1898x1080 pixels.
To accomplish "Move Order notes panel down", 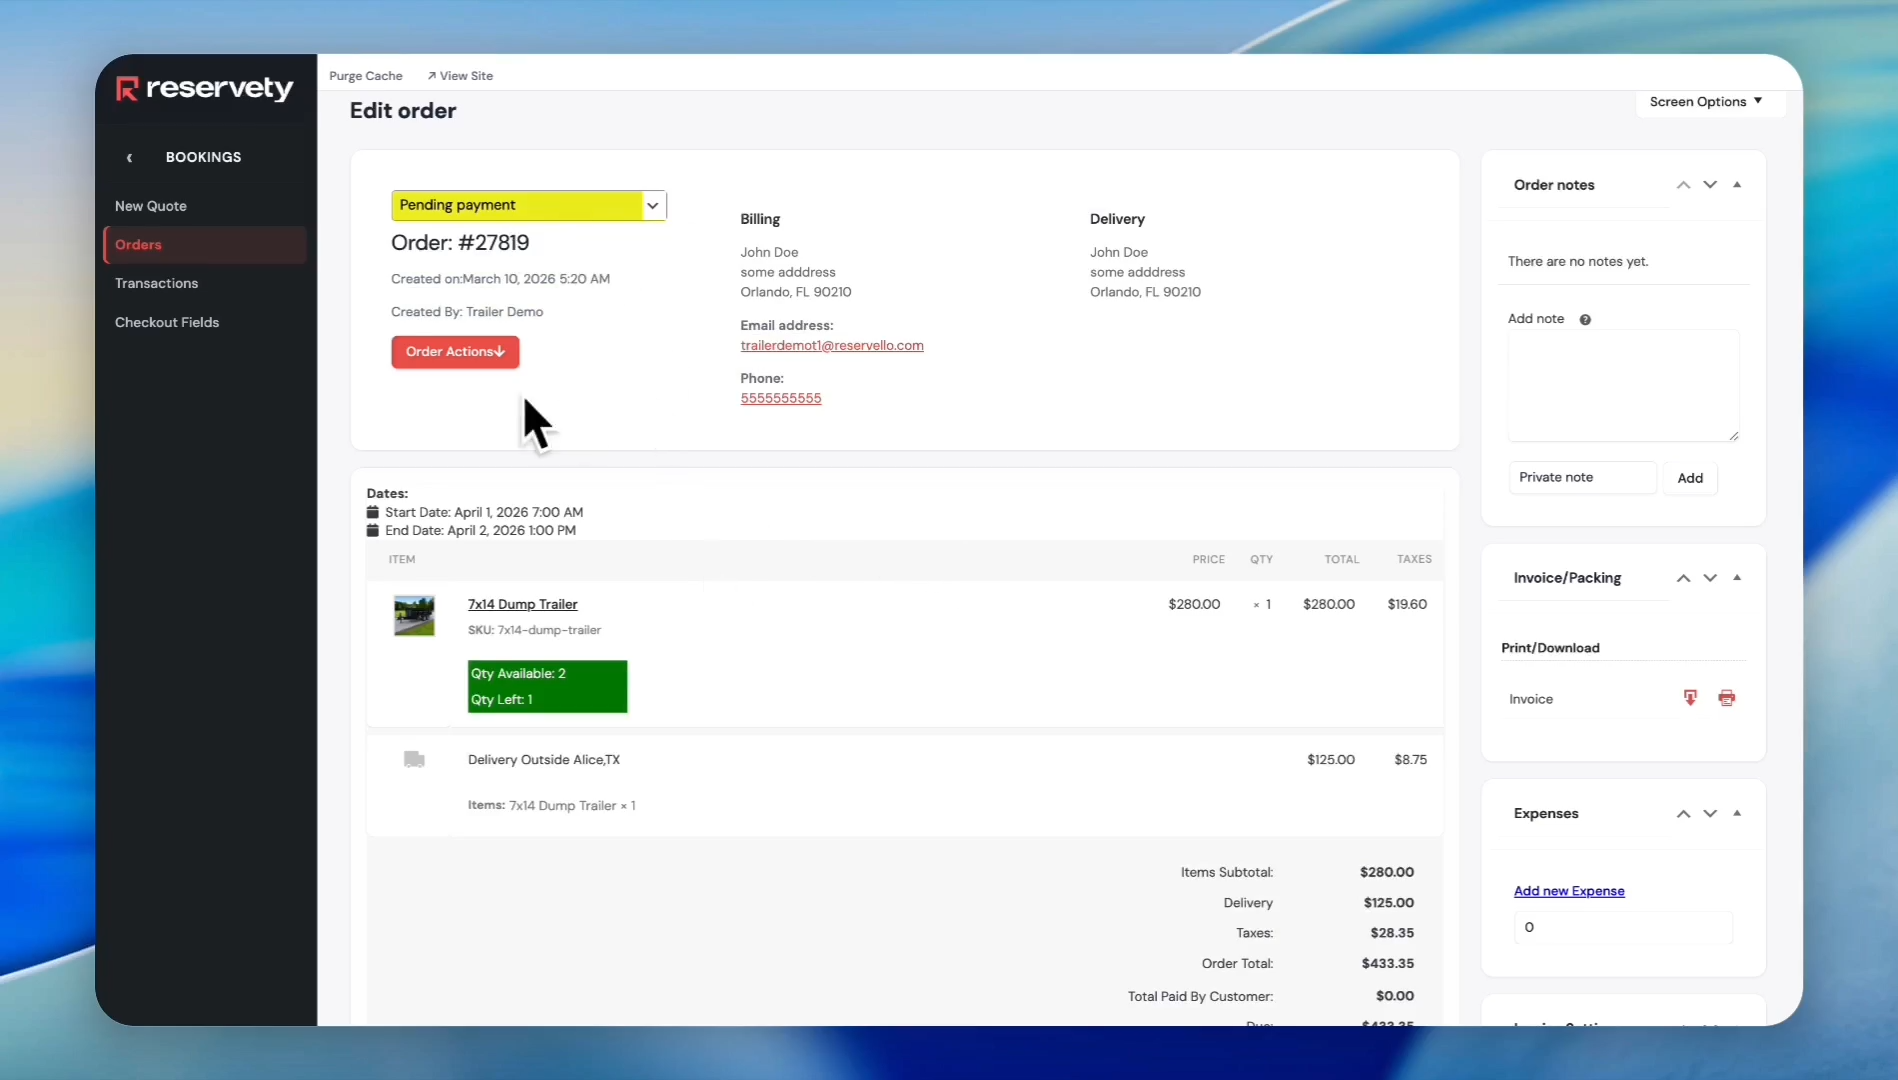I will (x=1710, y=185).
